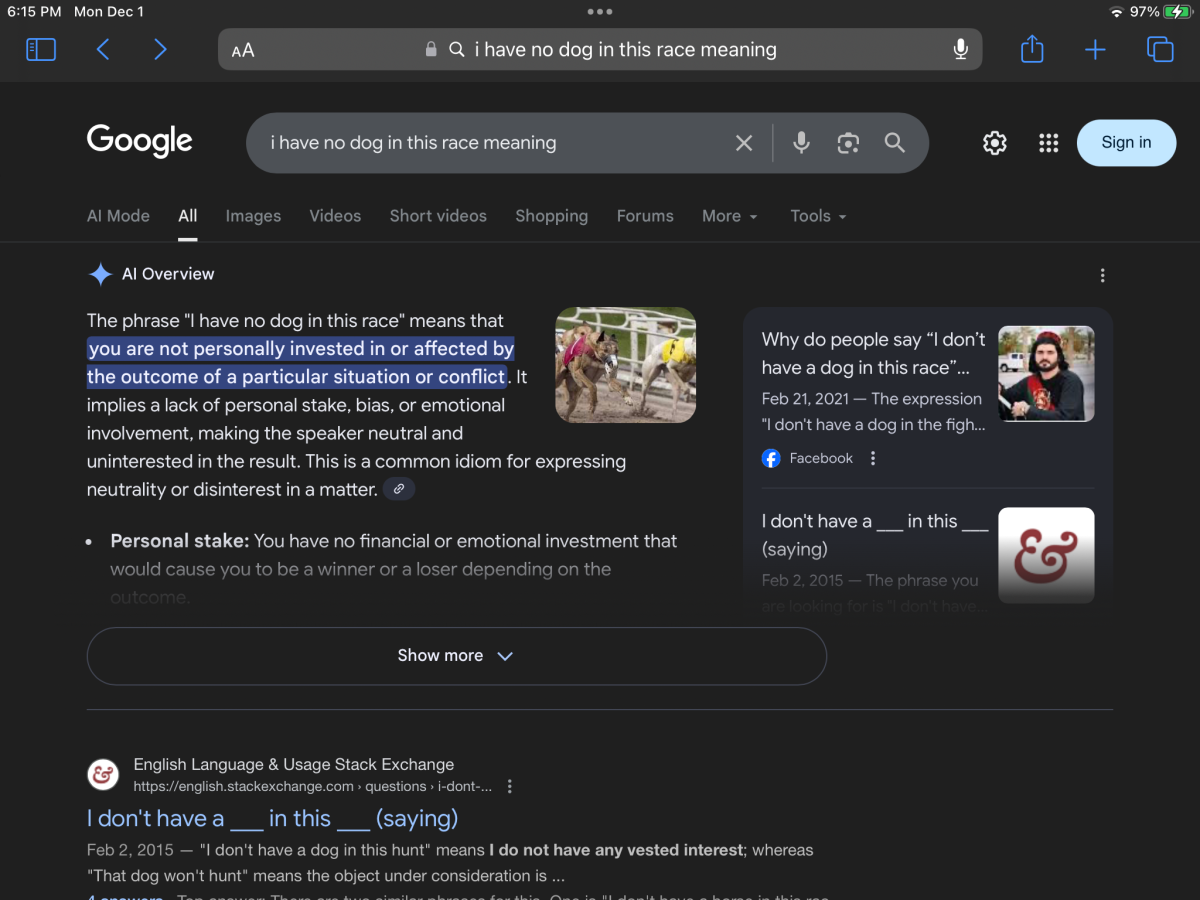Open the ampersand Stack Exchange thumbnail
The image size is (1200, 900).
click(1046, 555)
